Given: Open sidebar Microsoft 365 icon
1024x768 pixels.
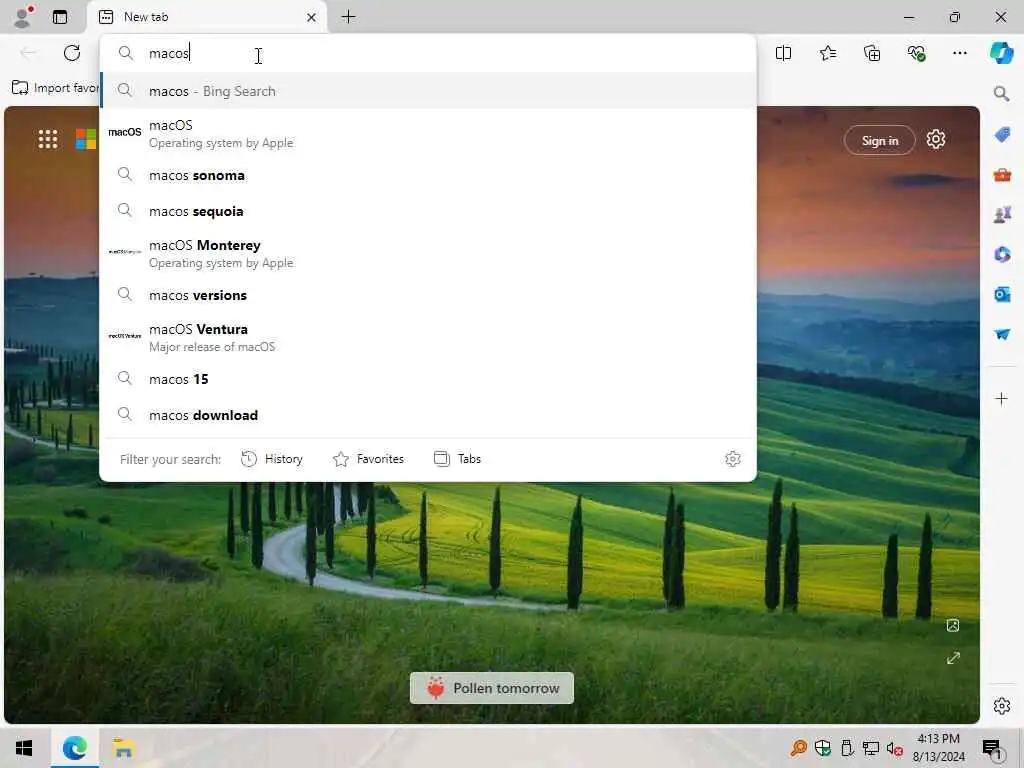Looking at the screenshot, I should click(x=1002, y=254).
